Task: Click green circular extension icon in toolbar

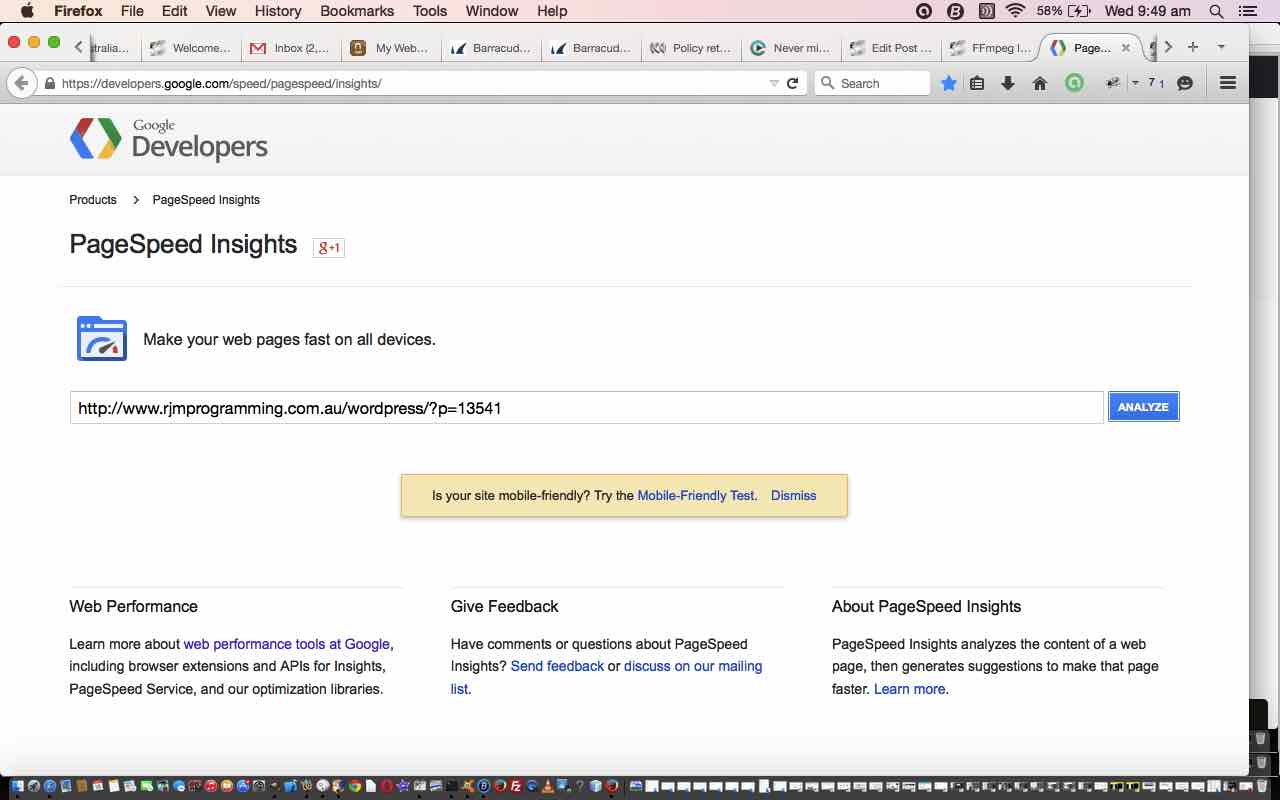Action: [1074, 83]
